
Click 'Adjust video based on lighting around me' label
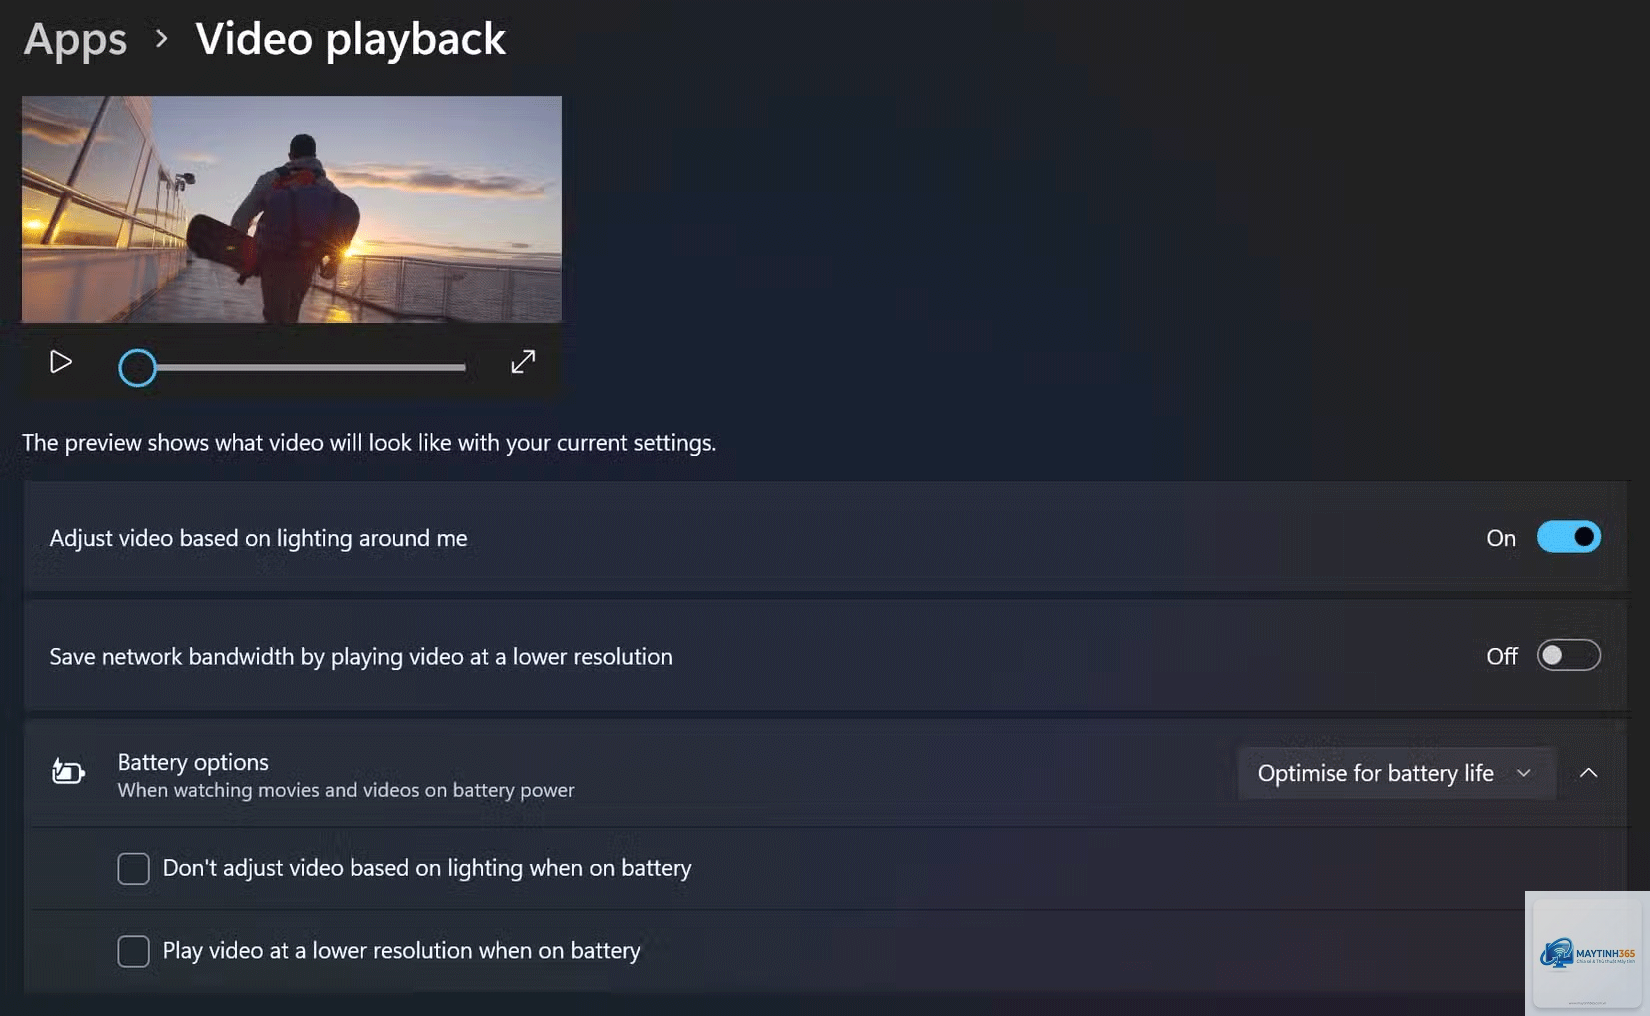click(x=258, y=538)
